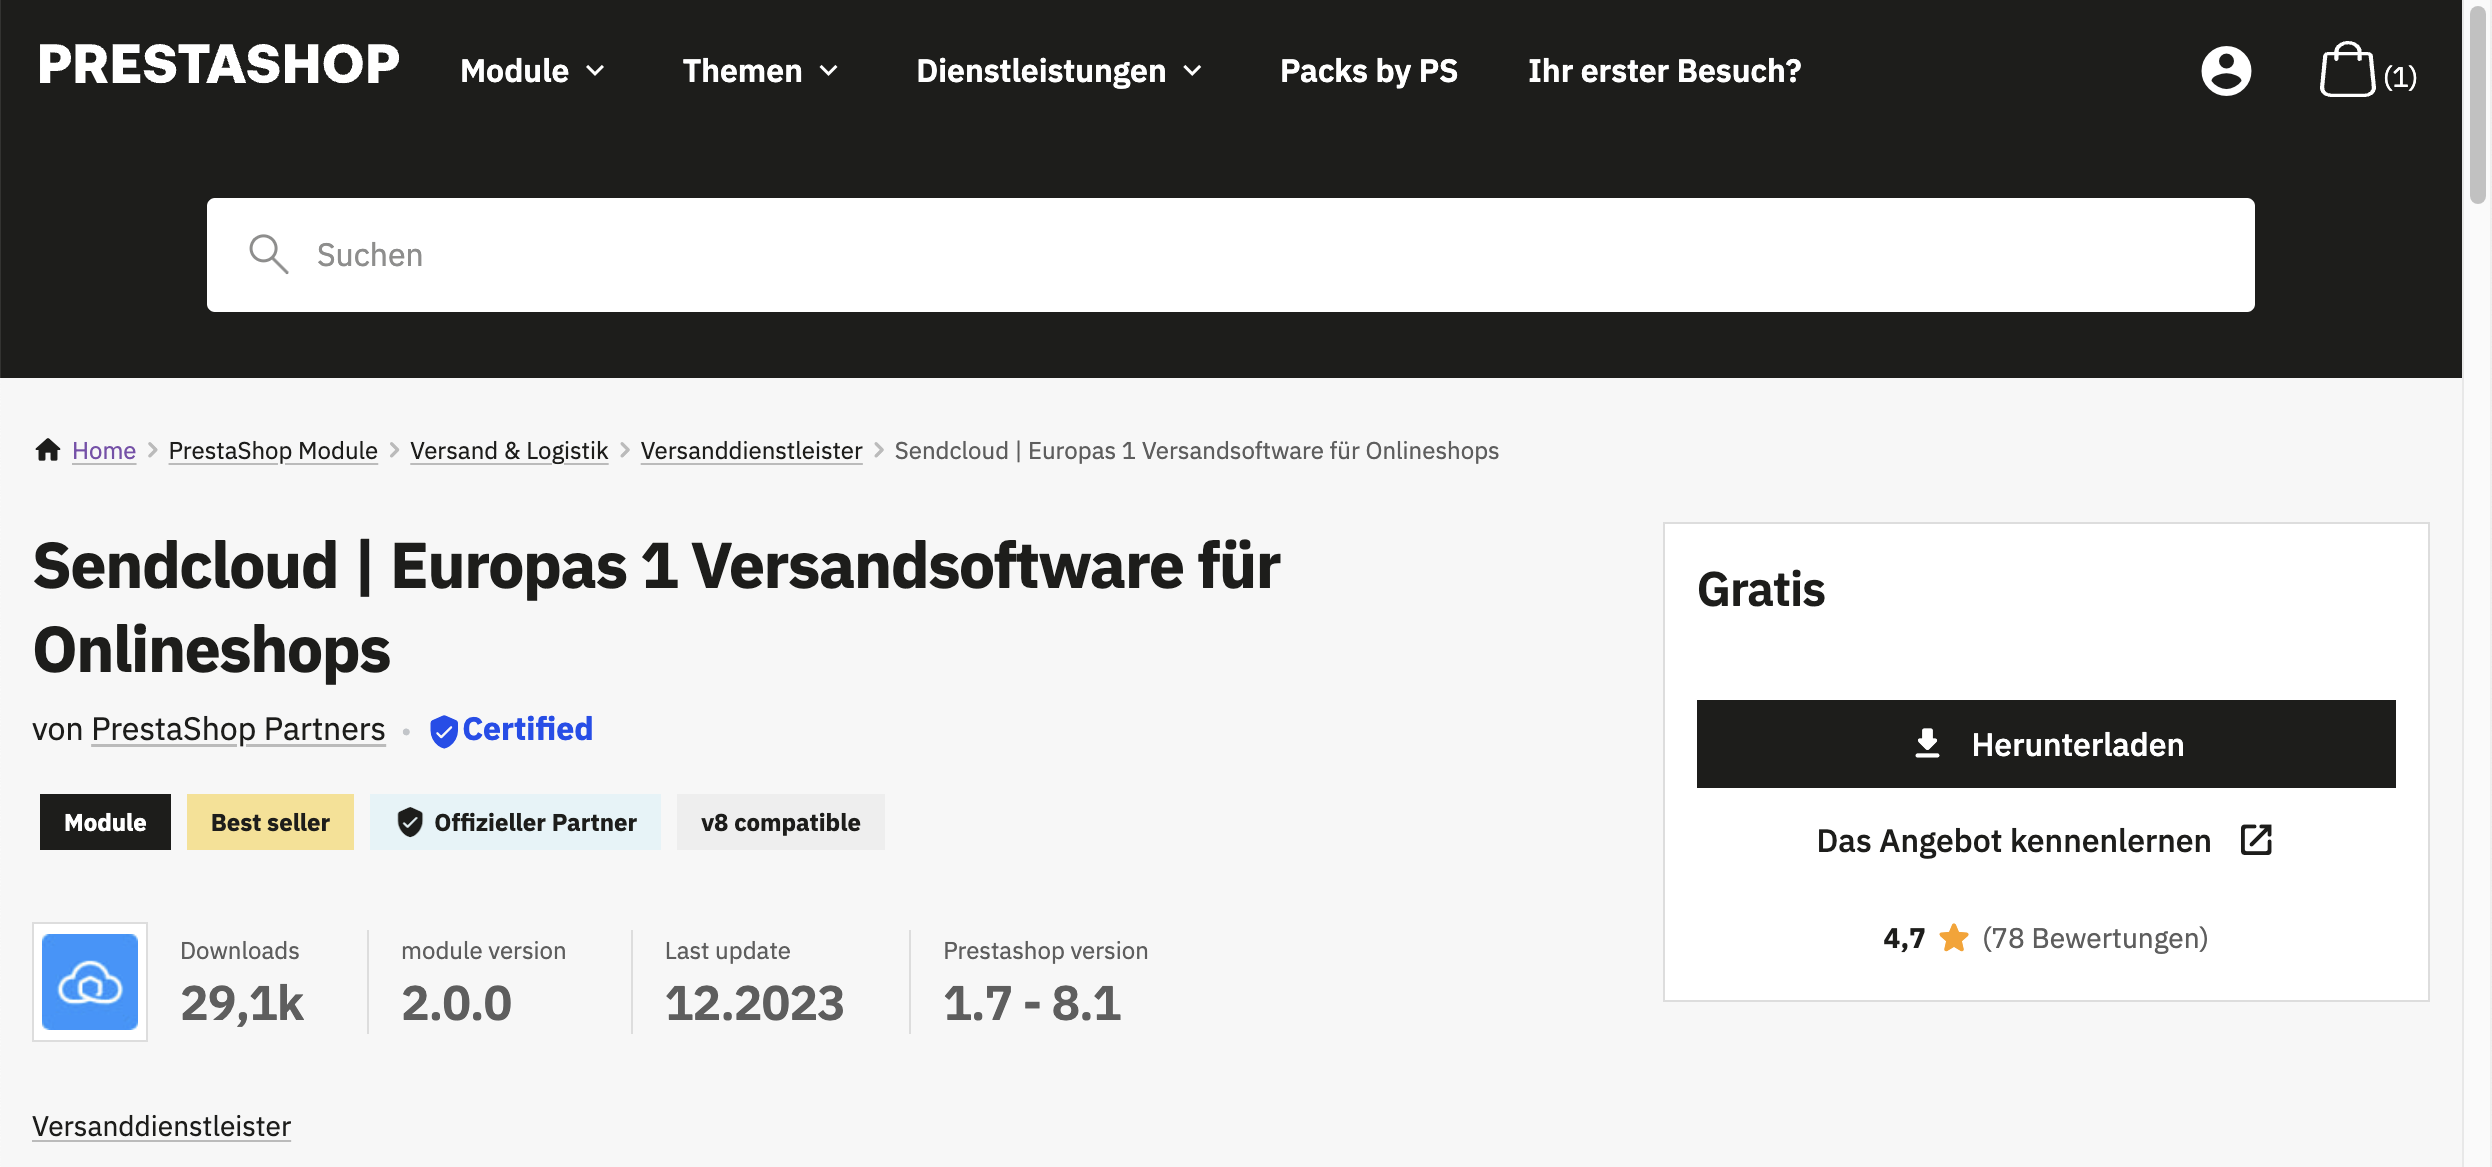Open Versanddienstleister category link at bottom
Screen dimensions: 2492x1167
[161, 1126]
